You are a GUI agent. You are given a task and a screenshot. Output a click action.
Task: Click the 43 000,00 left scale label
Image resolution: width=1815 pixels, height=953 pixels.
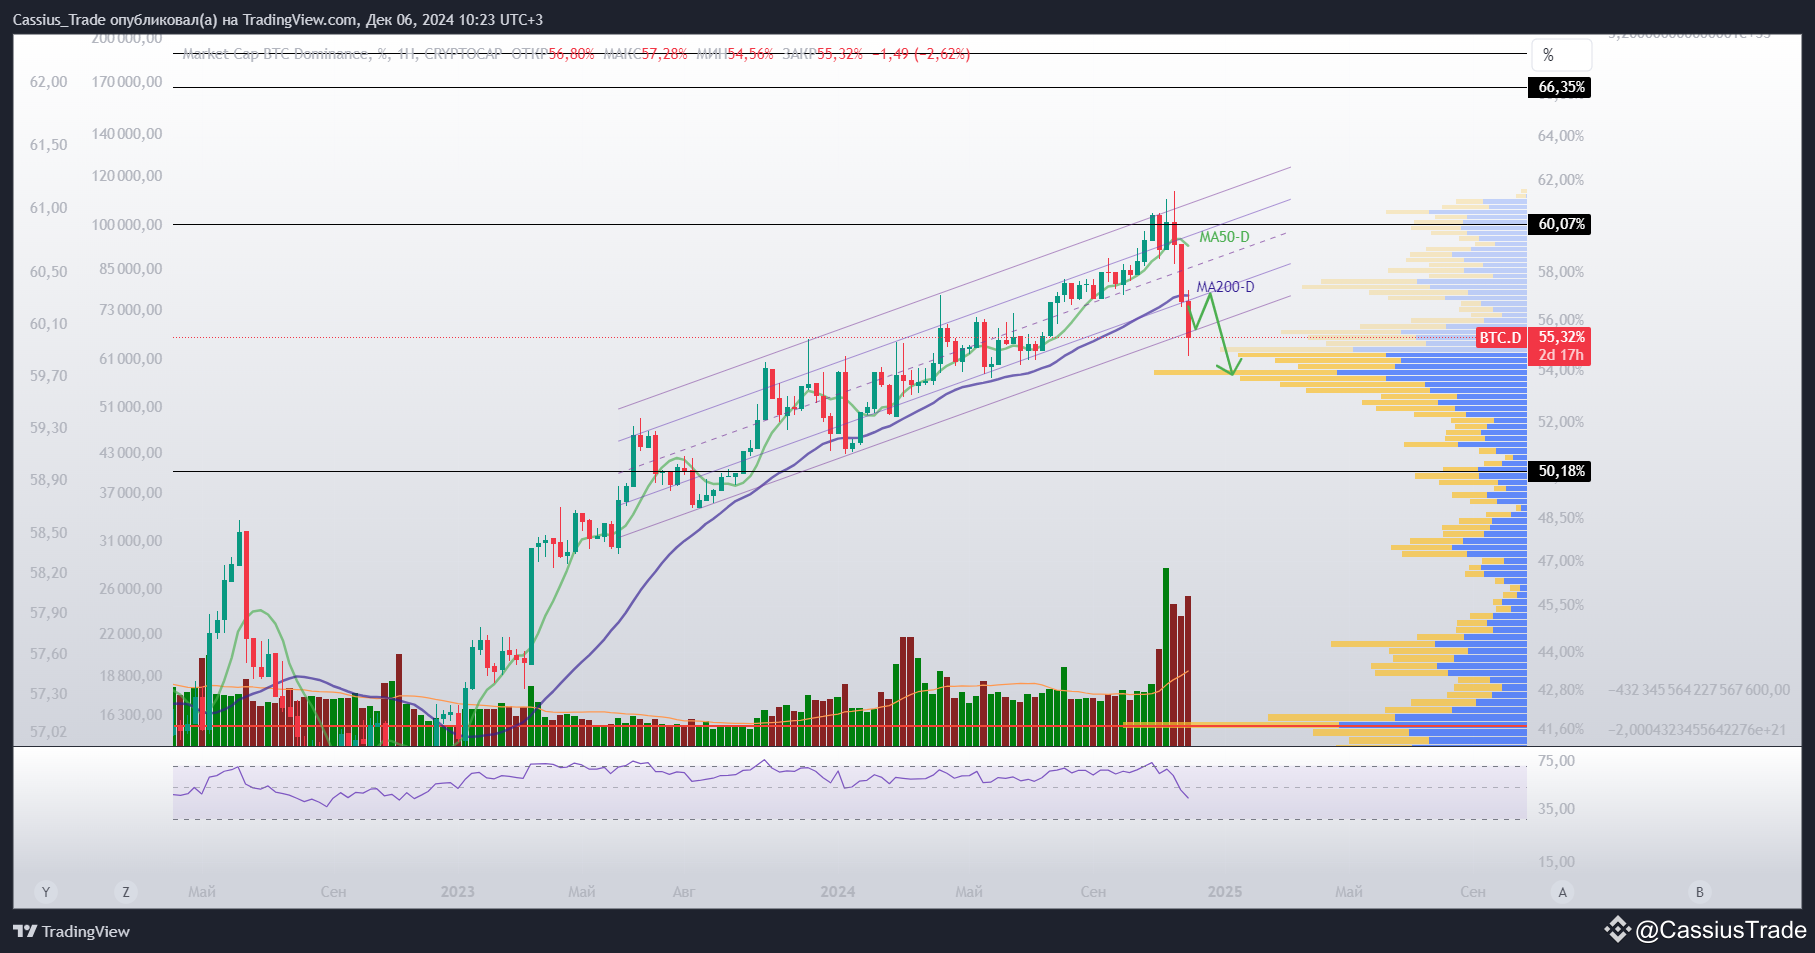[131, 453]
